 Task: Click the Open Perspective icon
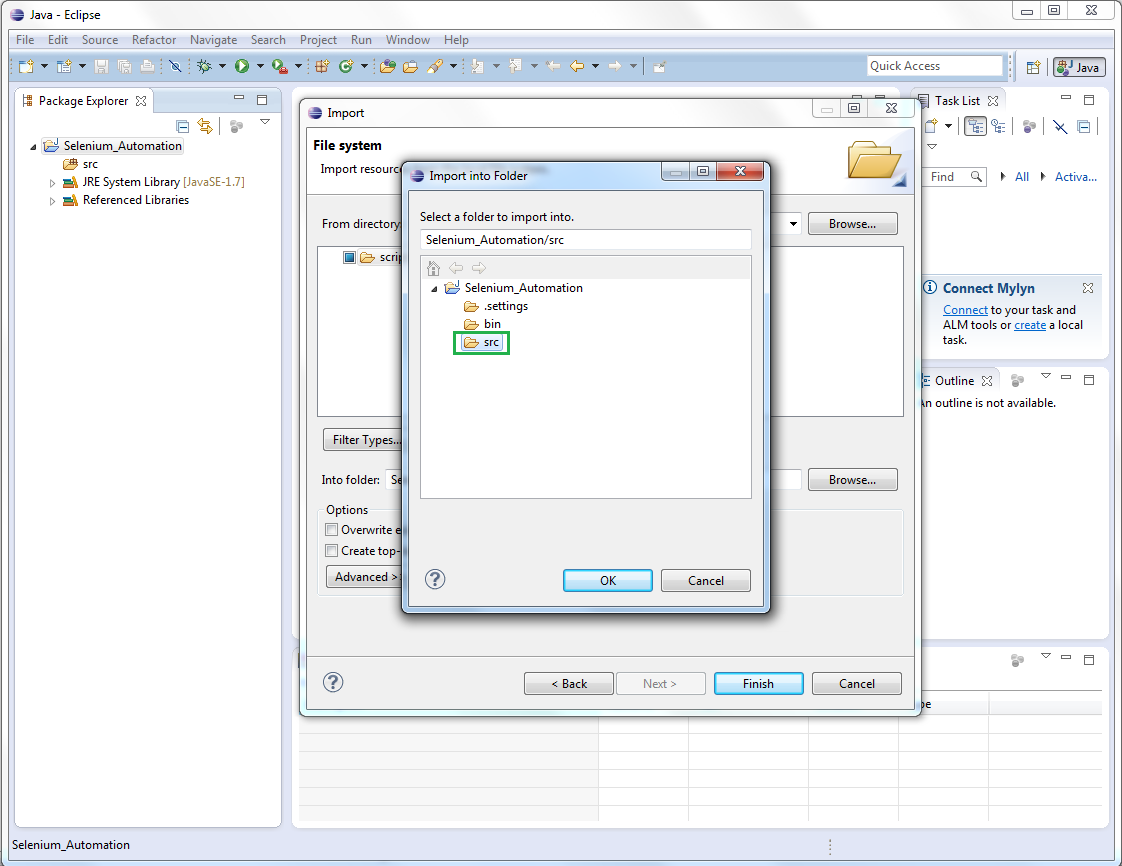click(x=1033, y=67)
